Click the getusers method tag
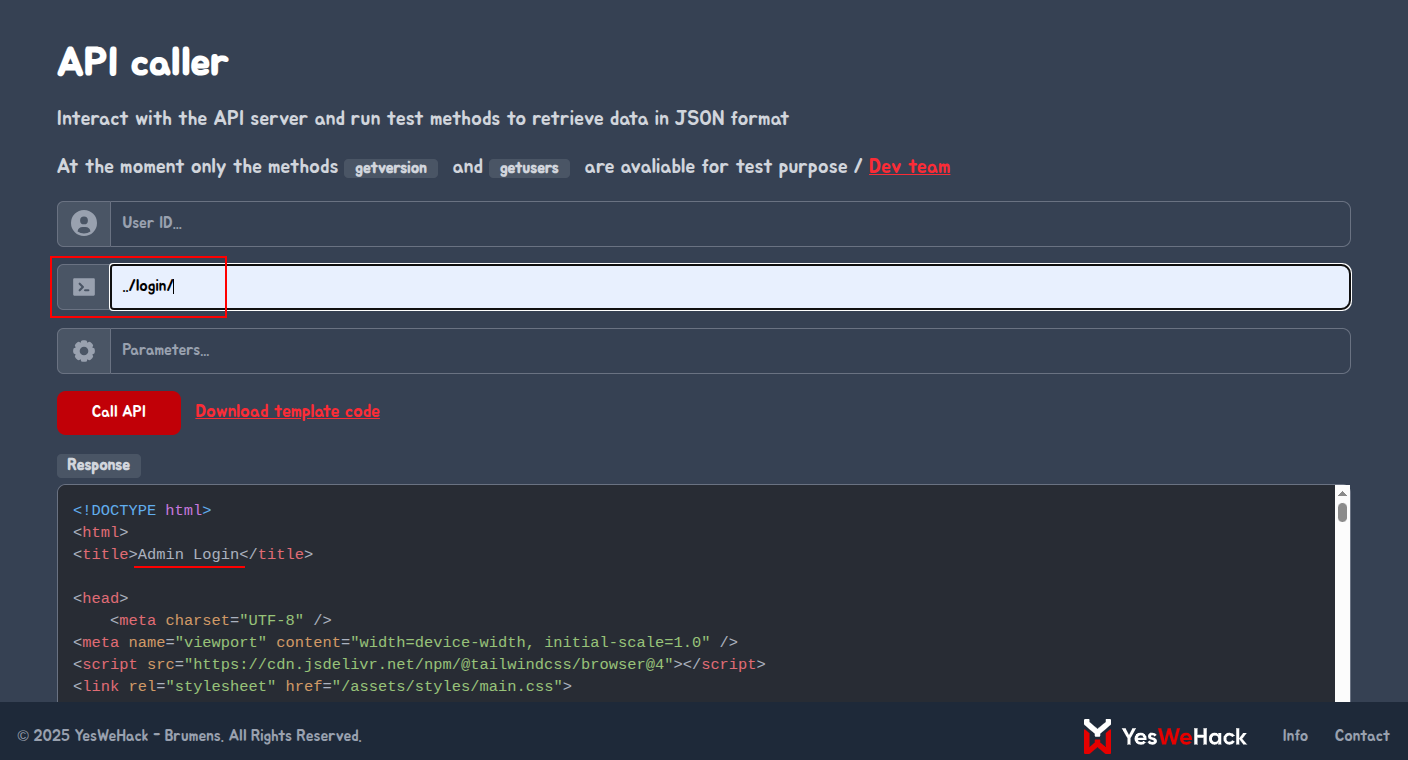This screenshot has width=1408, height=760. (x=529, y=168)
